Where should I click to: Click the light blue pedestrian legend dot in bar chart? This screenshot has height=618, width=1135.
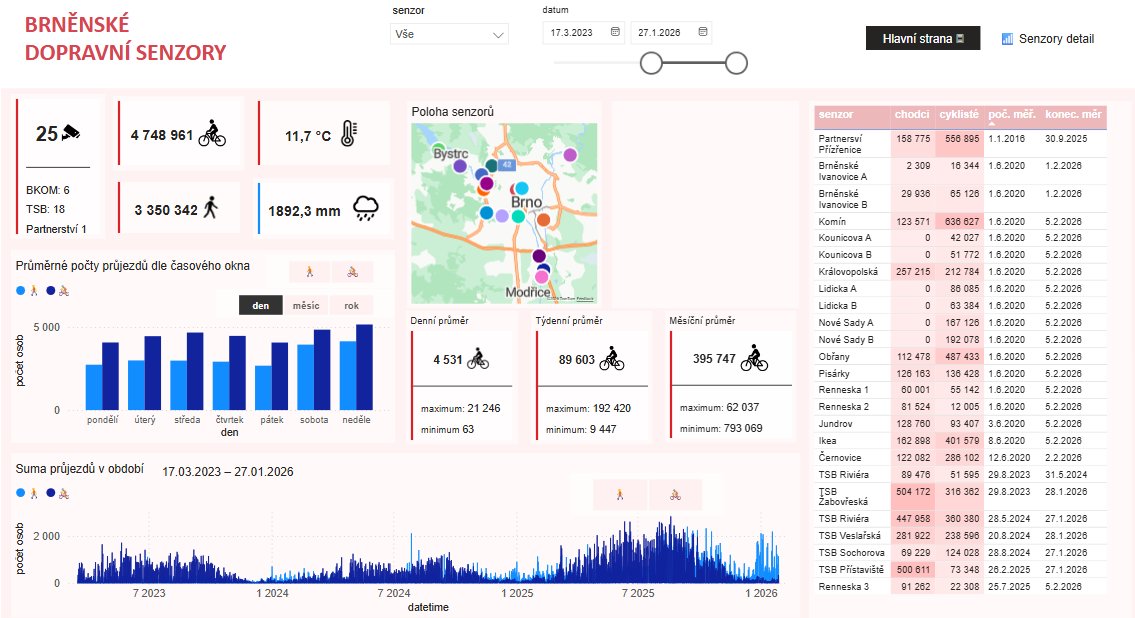point(20,291)
